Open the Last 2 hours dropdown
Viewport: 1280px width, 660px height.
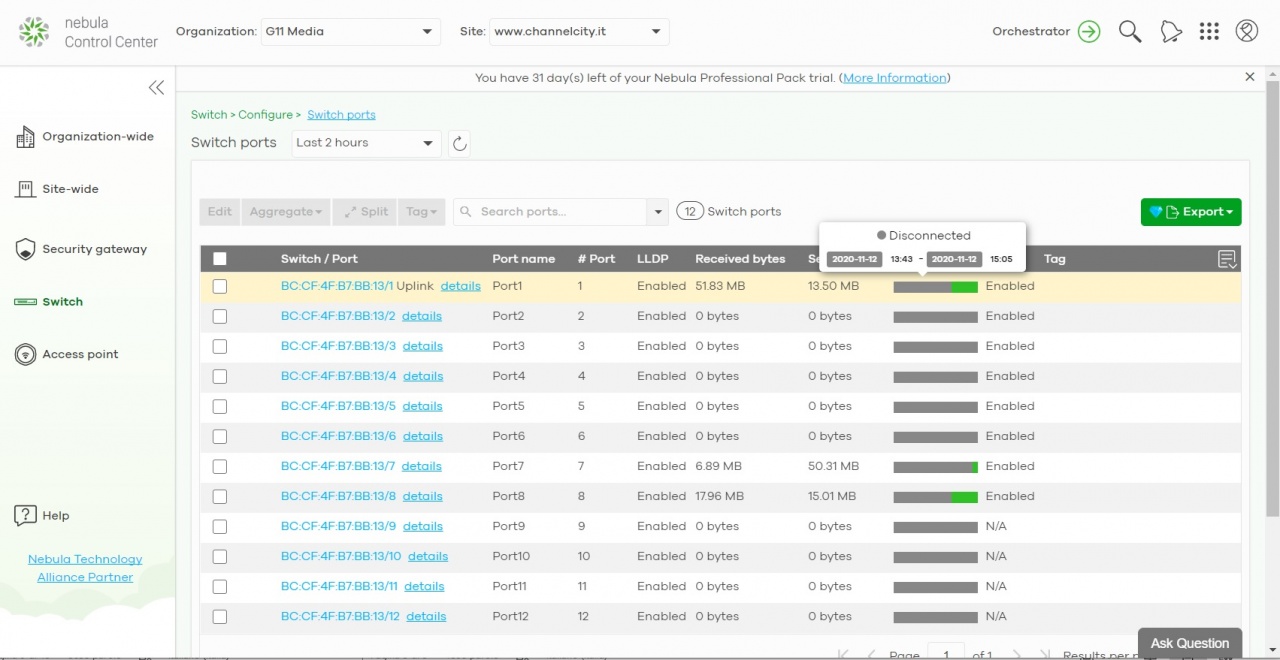(x=366, y=143)
